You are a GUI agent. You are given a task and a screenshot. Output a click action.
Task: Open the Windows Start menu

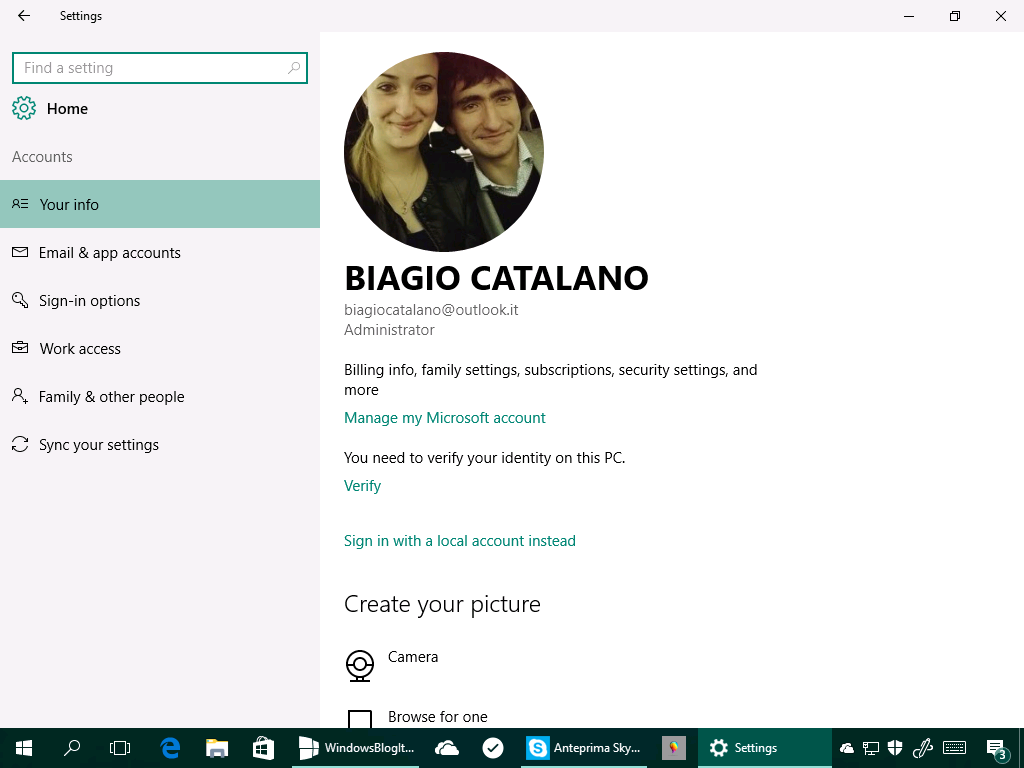click(24, 748)
